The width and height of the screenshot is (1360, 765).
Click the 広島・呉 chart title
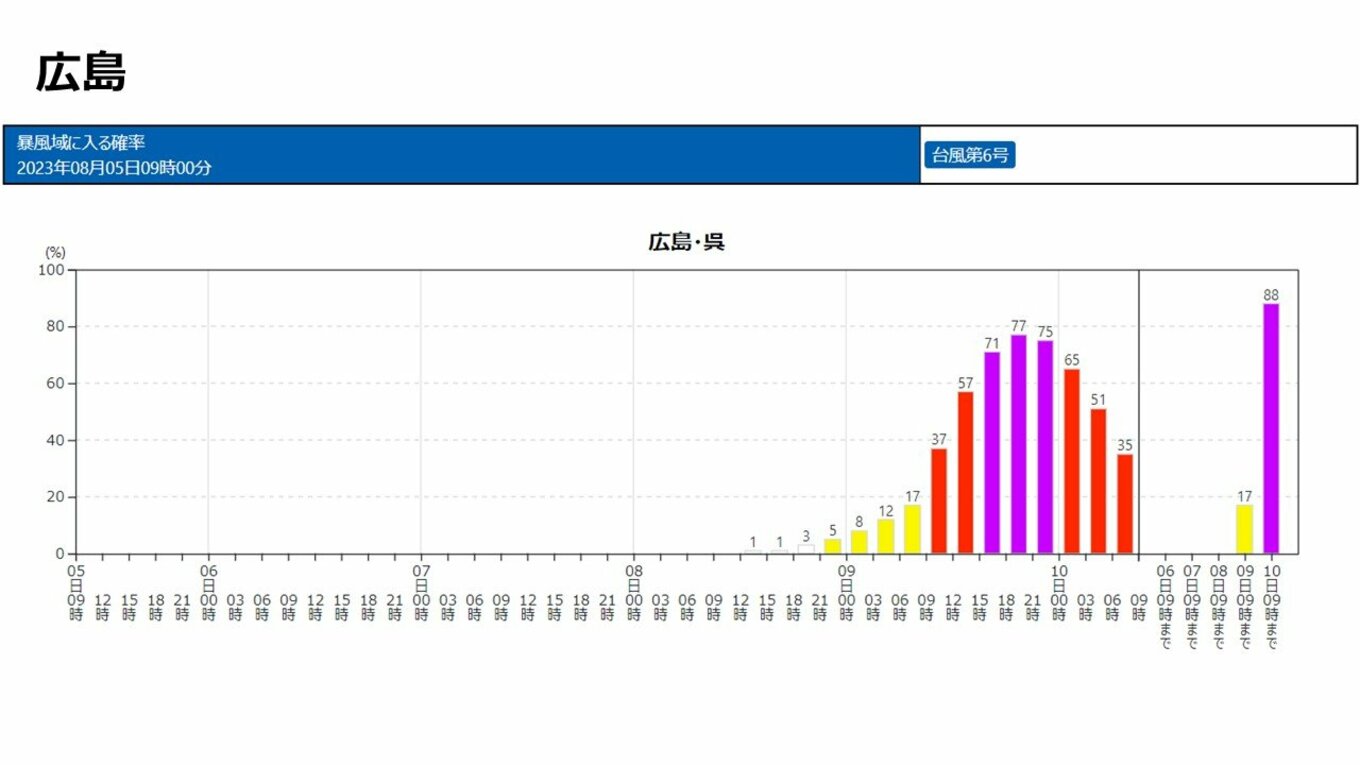point(686,242)
